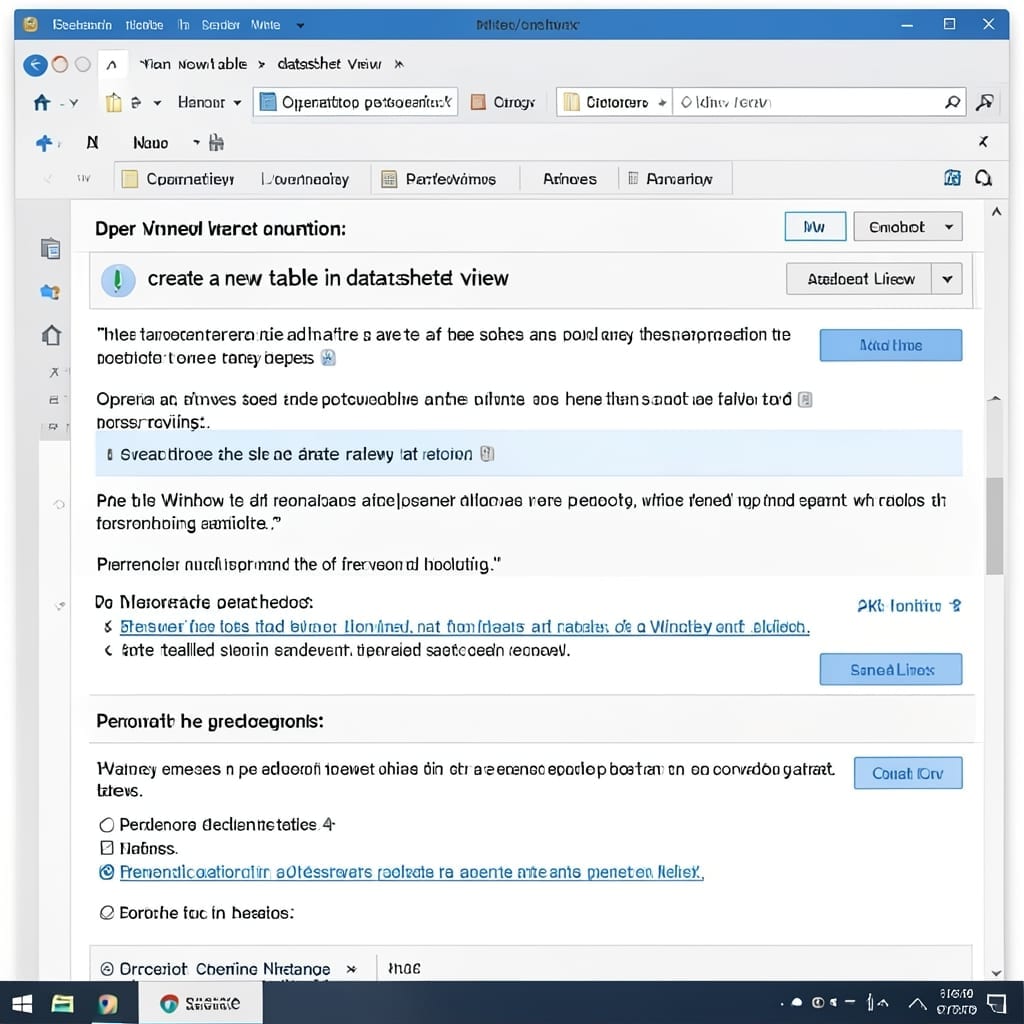1024x1024 pixels.
Task: Click the up chevron beside navigation circles
Action: 112,65
